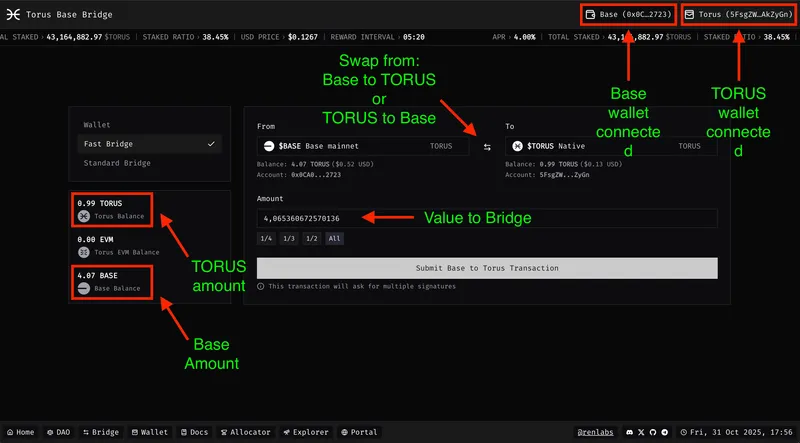Open the Telegram icon link

(666, 432)
